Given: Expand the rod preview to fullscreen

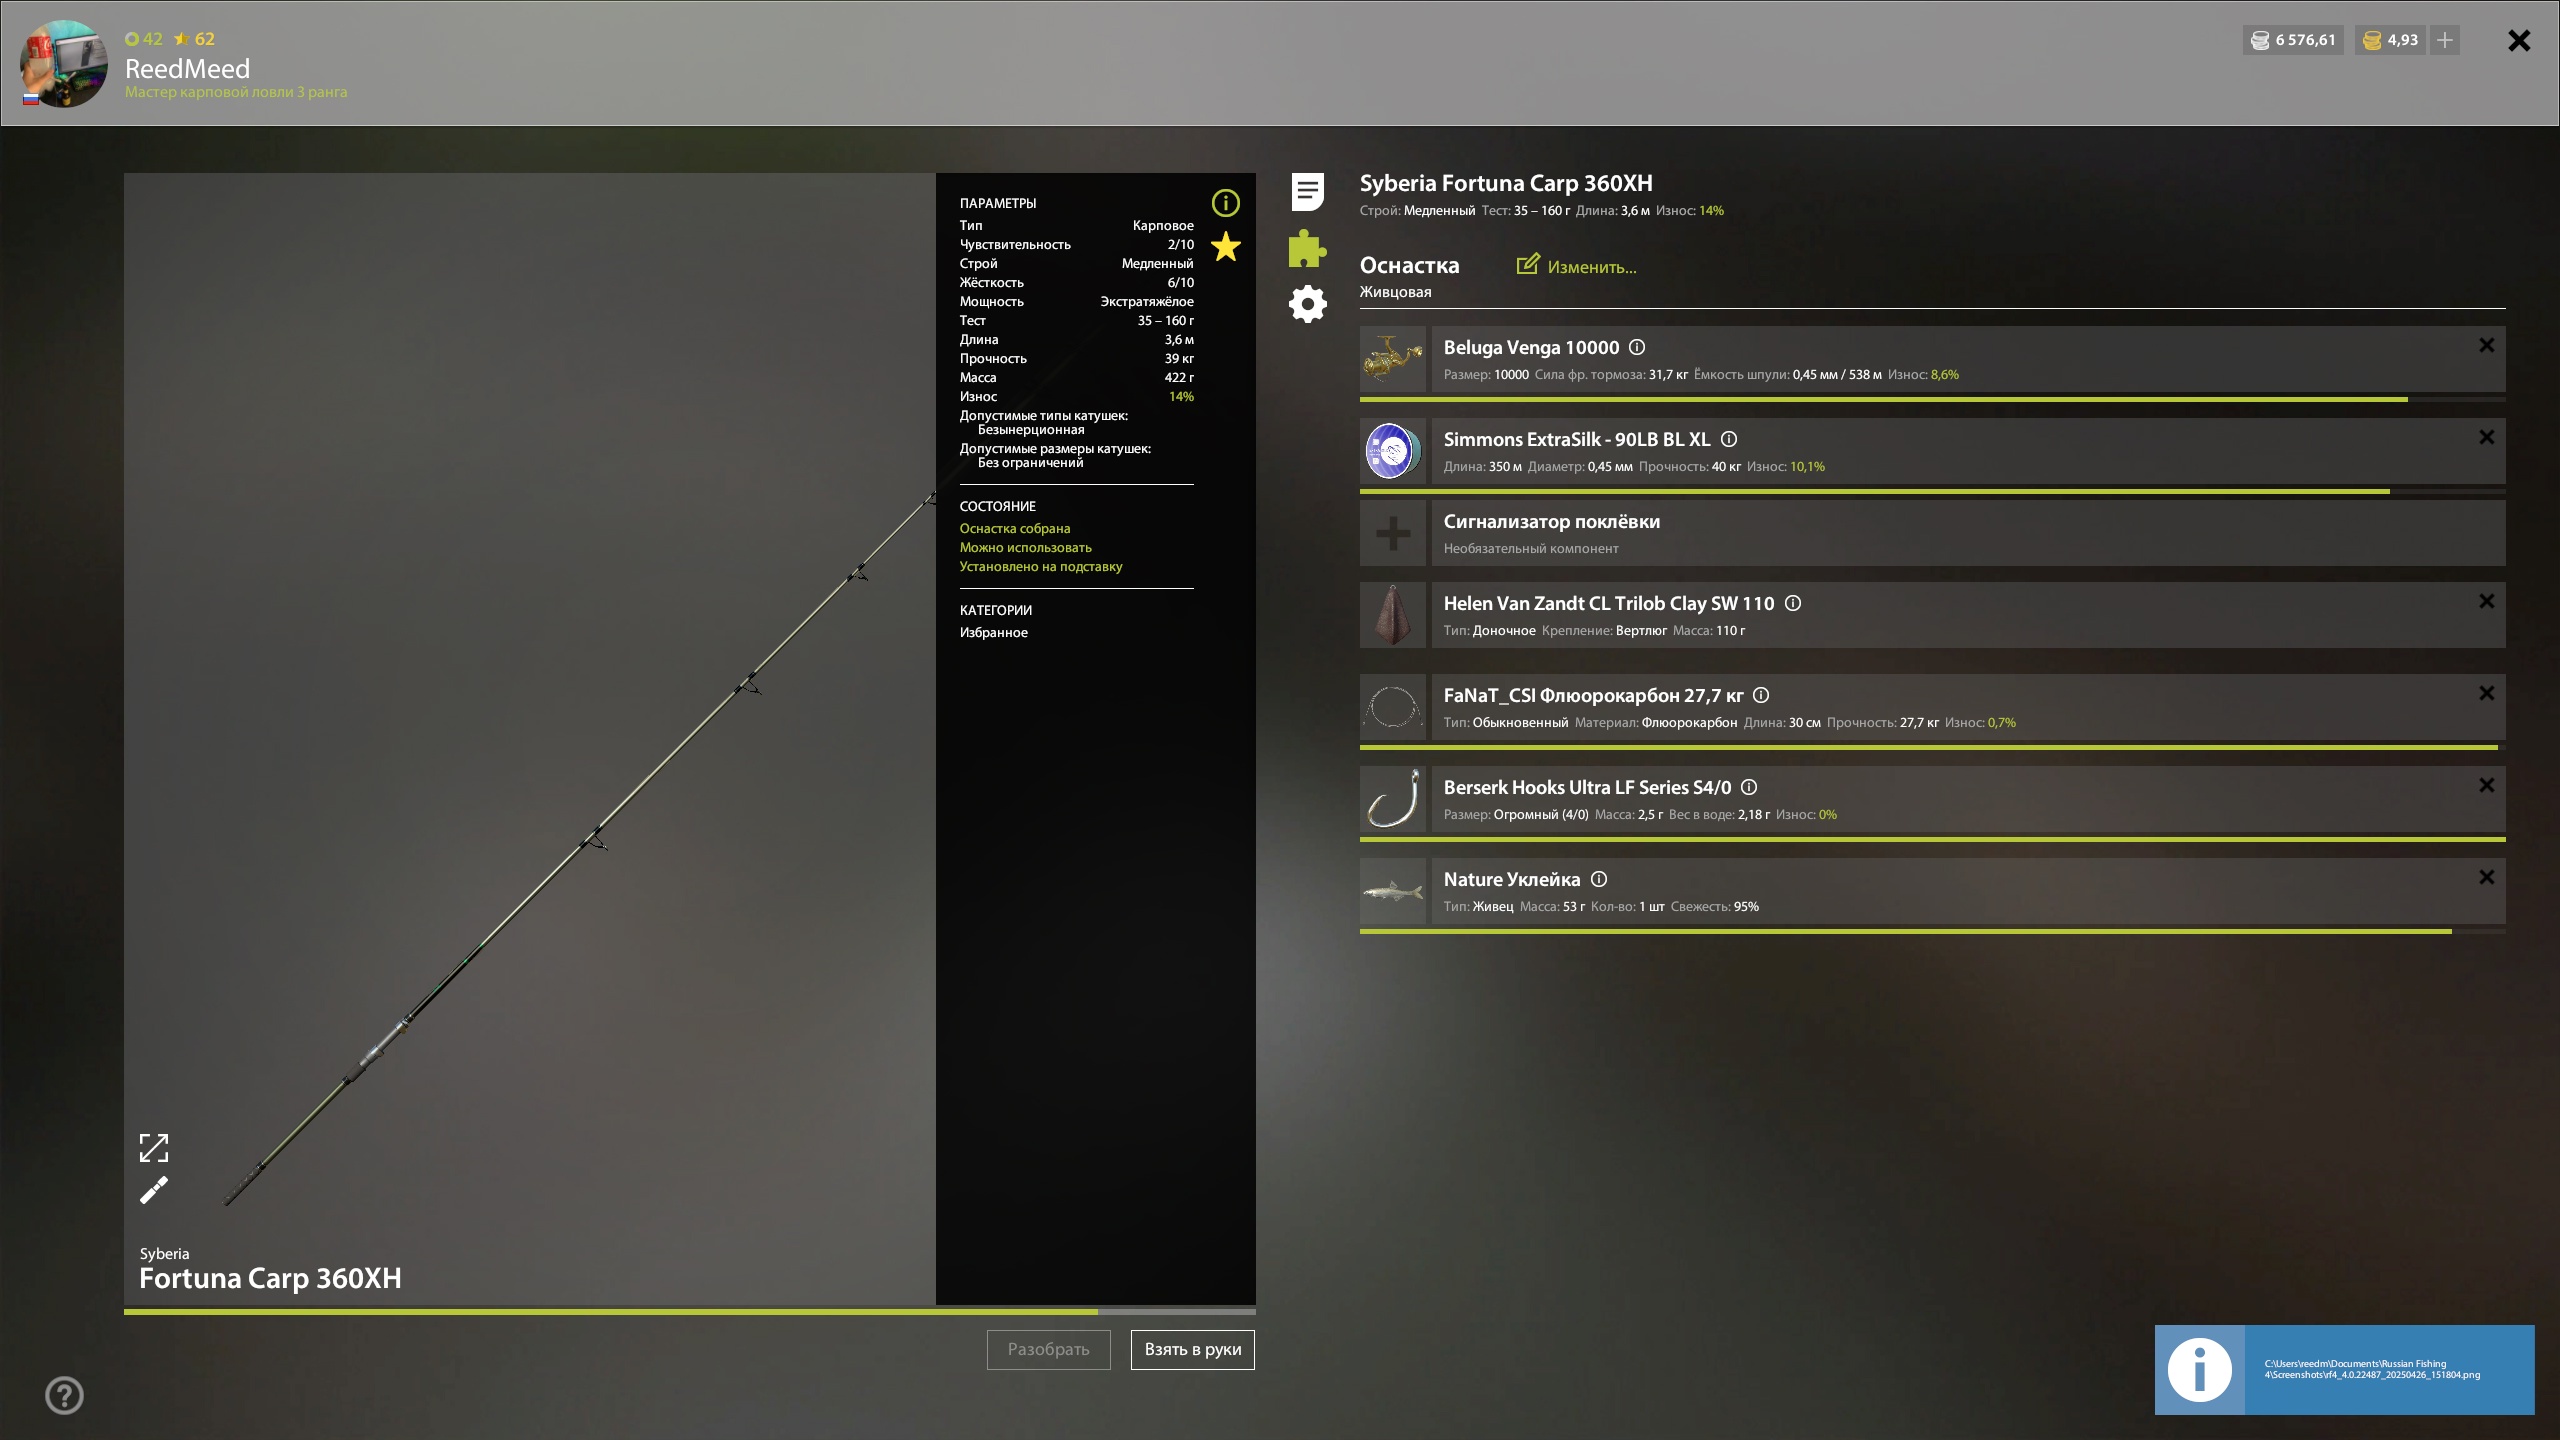Looking at the screenshot, I should (153, 1147).
